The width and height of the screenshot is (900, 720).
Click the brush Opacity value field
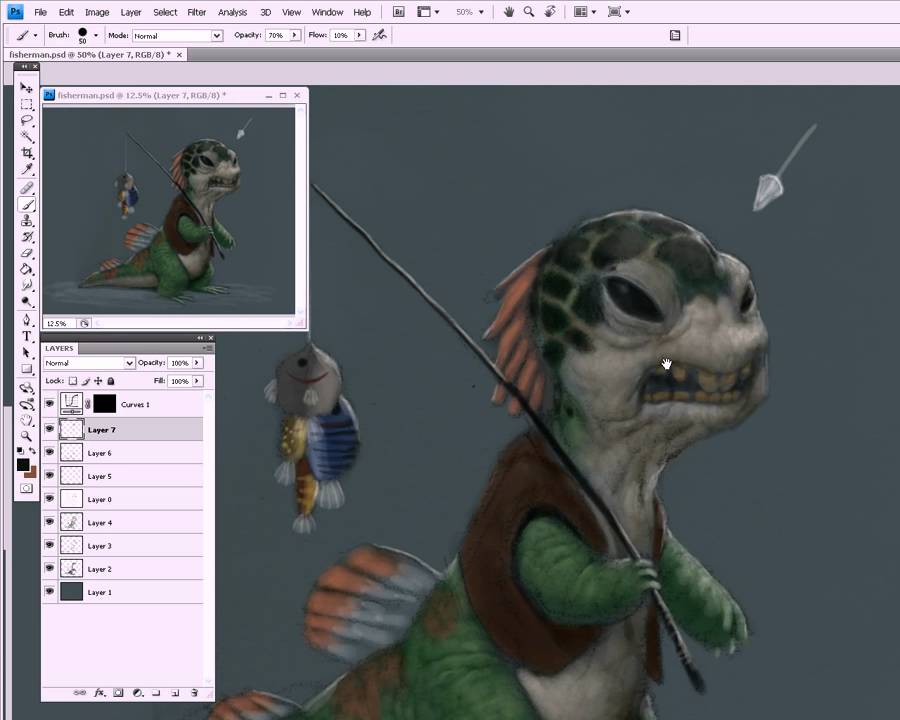coord(277,35)
